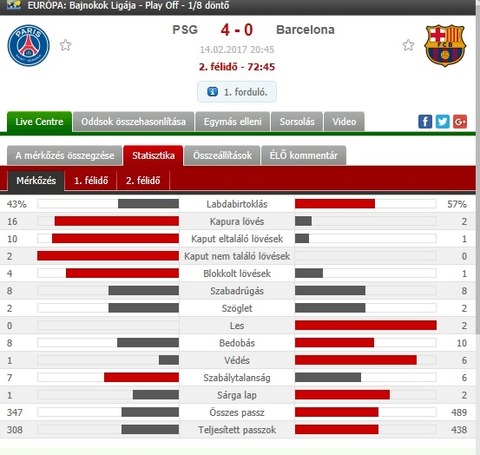480x455 pixels.
Task: Click the info icon beside 1. forduló
Action: (x=212, y=92)
